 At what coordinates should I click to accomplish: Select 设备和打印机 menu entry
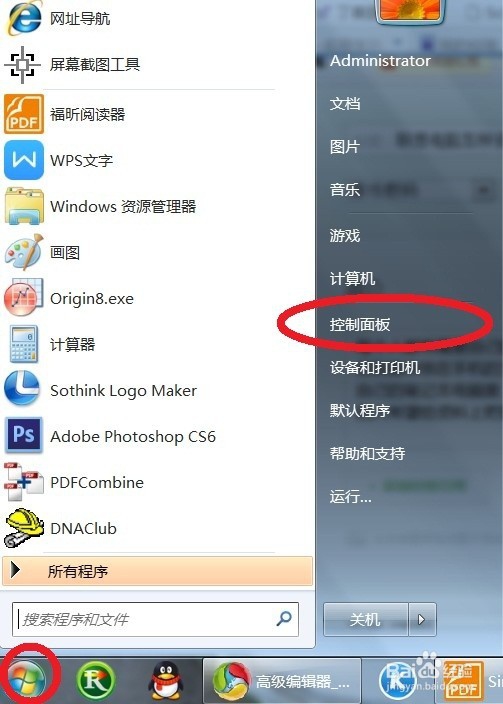click(x=375, y=367)
